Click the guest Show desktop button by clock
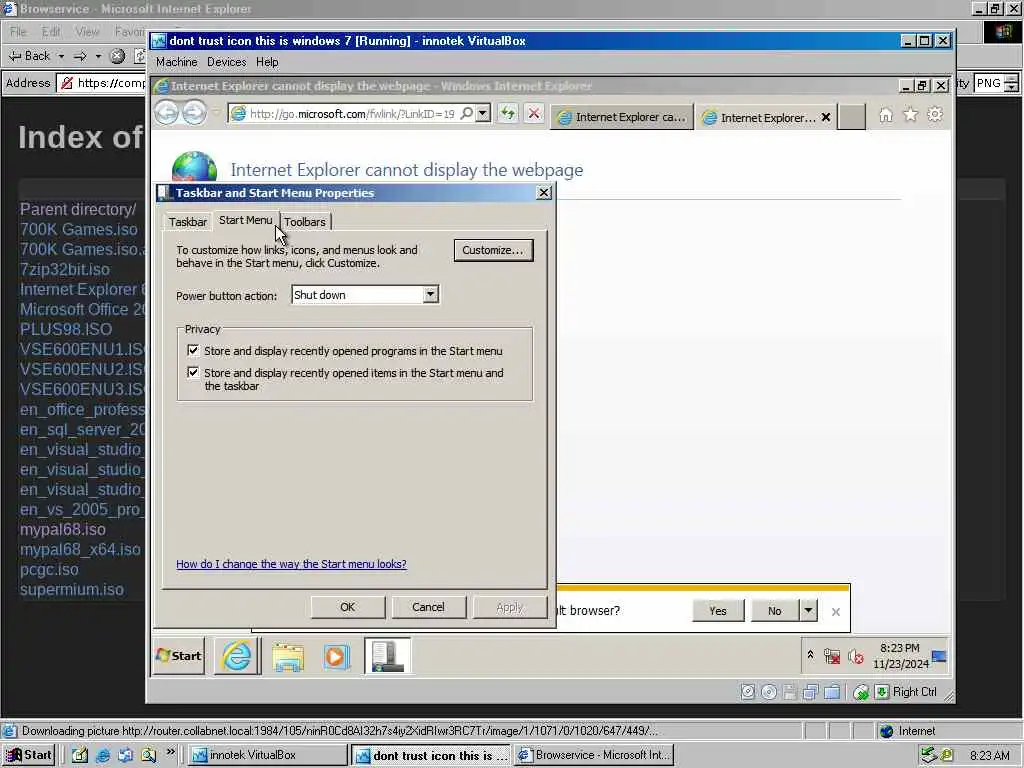Image resolution: width=1024 pixels, height=768 pixels. tap(939, 656)
